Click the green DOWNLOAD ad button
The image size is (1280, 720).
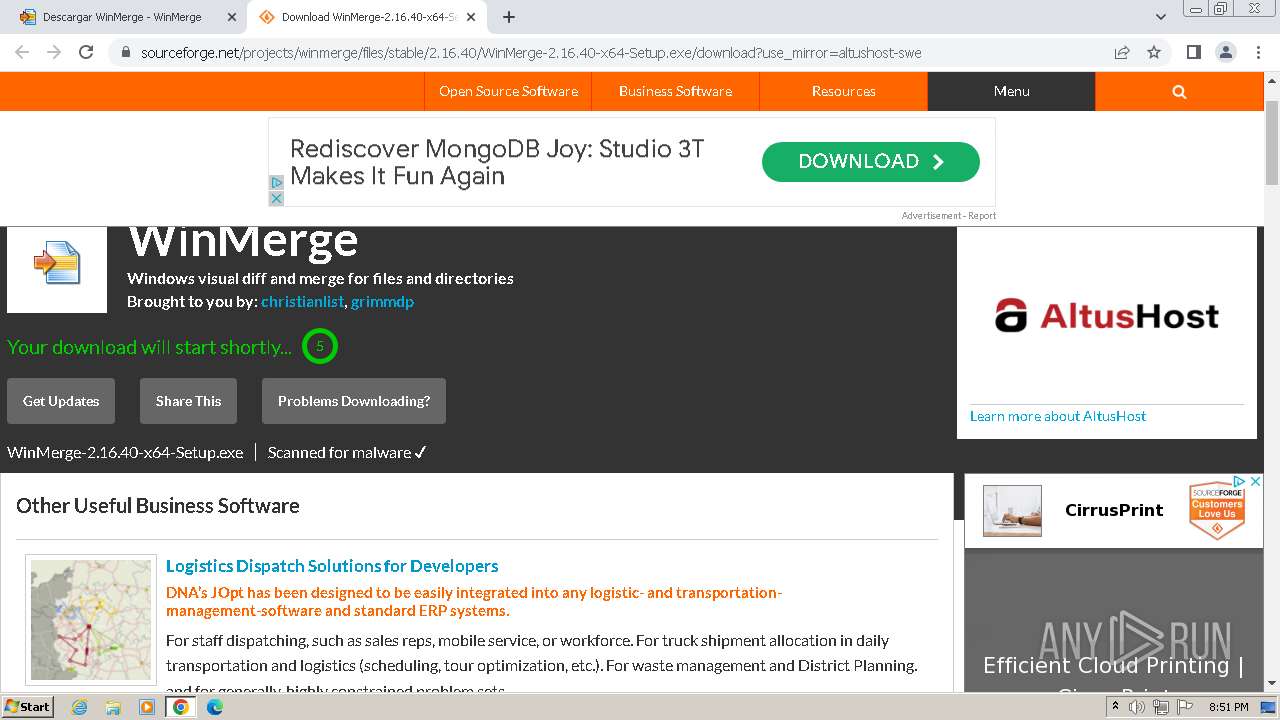[870, 161]
